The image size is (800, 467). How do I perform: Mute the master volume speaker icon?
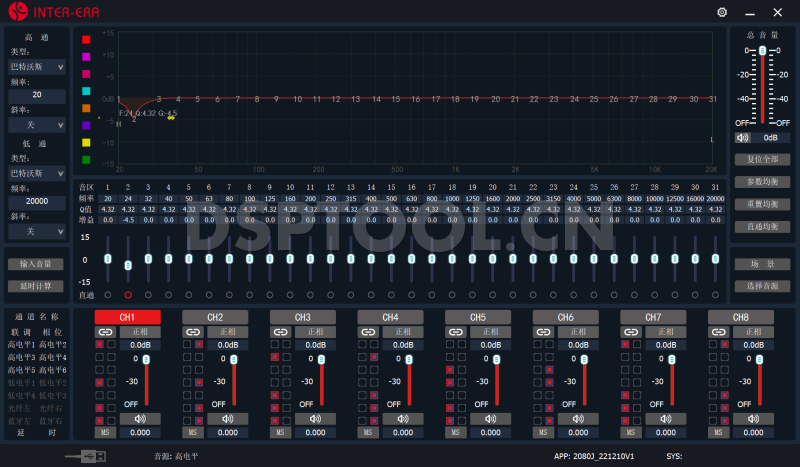(x=742, y=138)
